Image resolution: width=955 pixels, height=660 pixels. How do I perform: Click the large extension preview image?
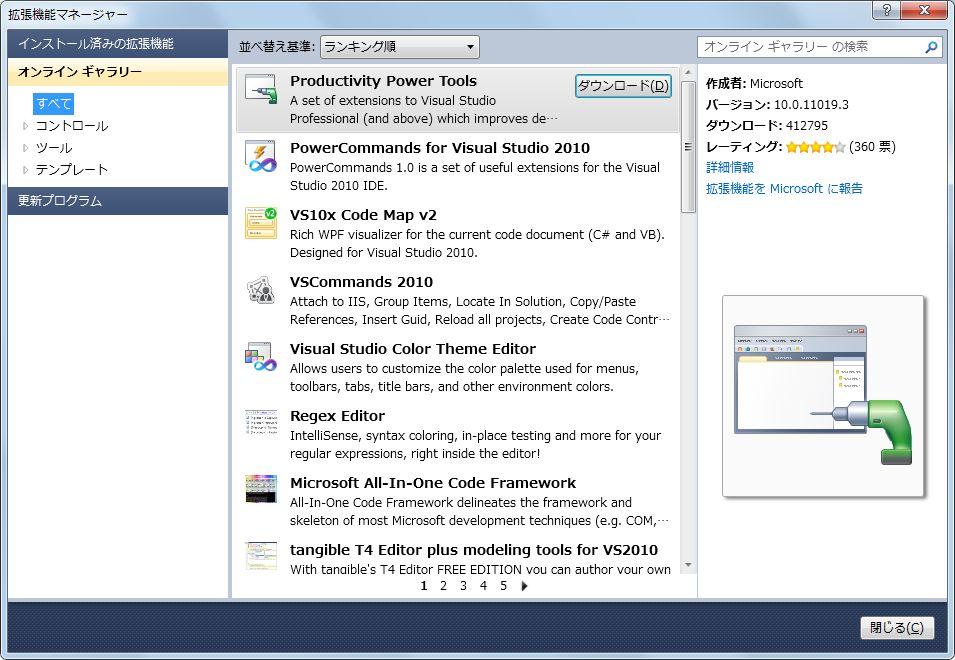822,396
